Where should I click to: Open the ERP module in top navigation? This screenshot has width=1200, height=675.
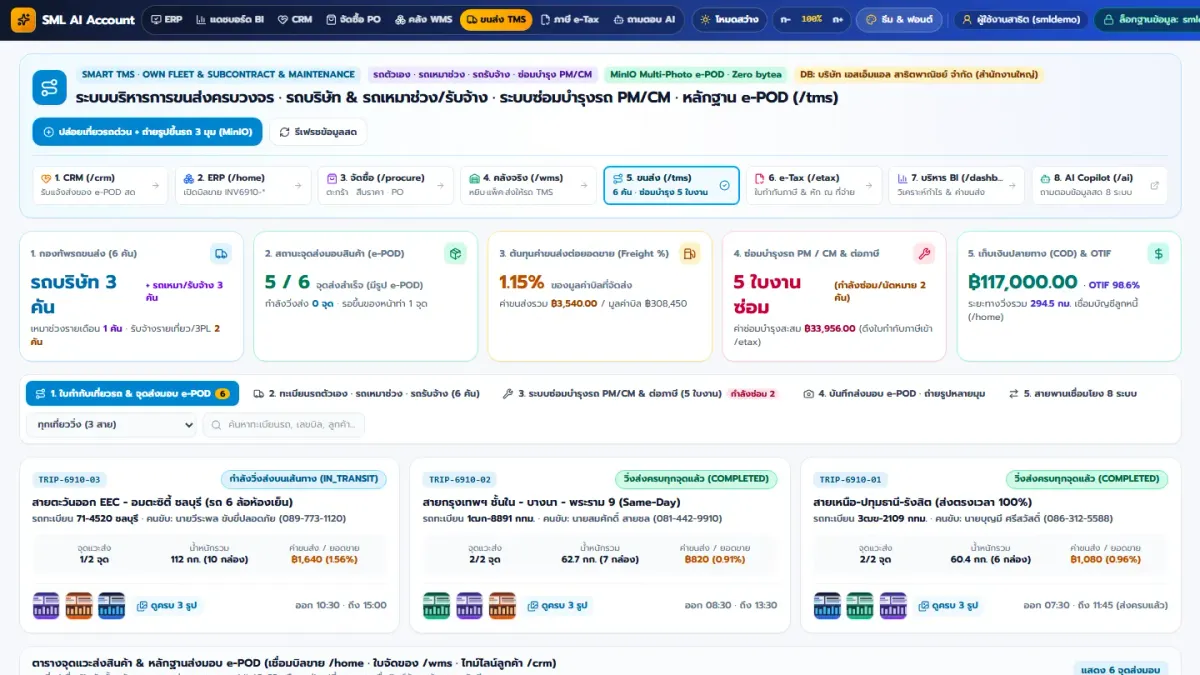coord(167,19)
